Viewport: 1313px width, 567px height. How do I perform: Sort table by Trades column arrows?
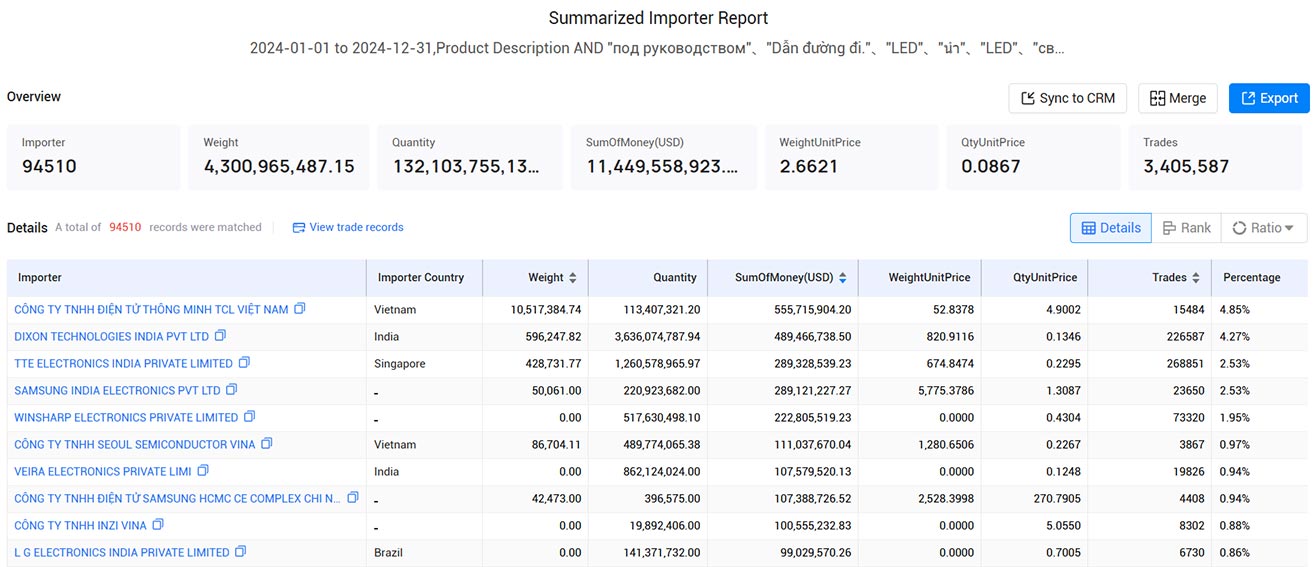tap(1196, 278)
